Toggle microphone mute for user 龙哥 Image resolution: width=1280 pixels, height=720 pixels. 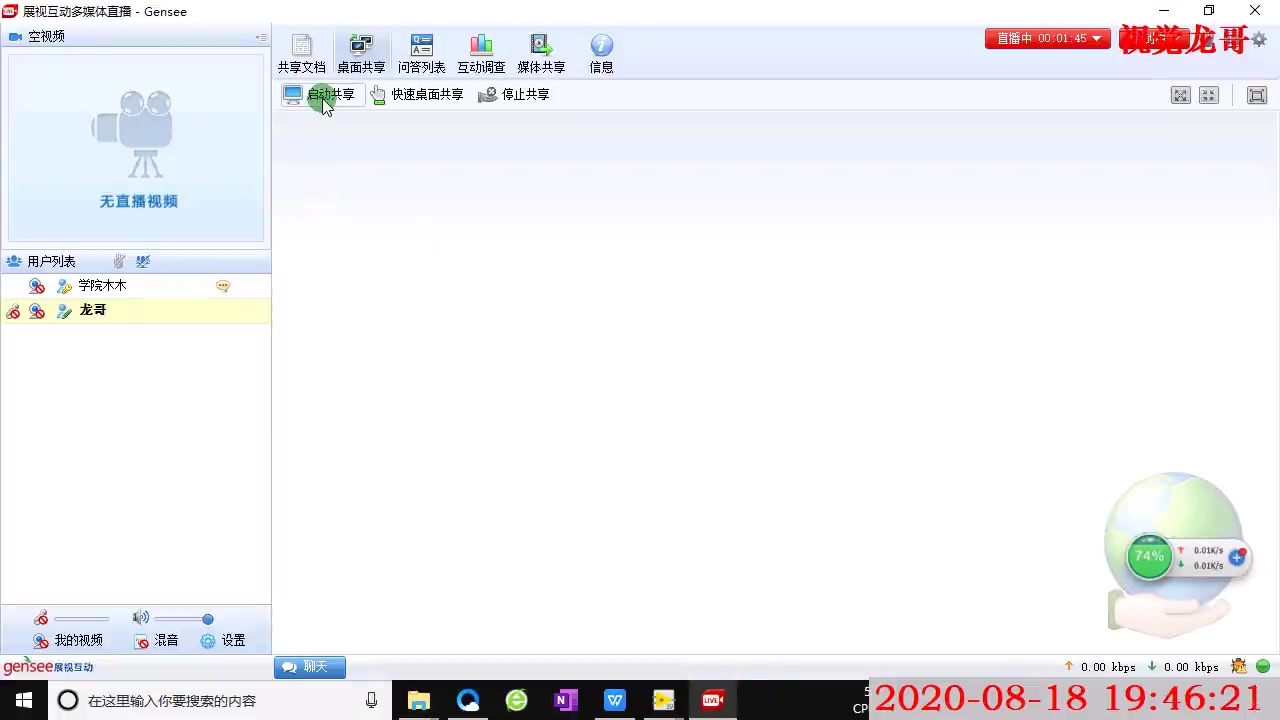coord(13,312)
